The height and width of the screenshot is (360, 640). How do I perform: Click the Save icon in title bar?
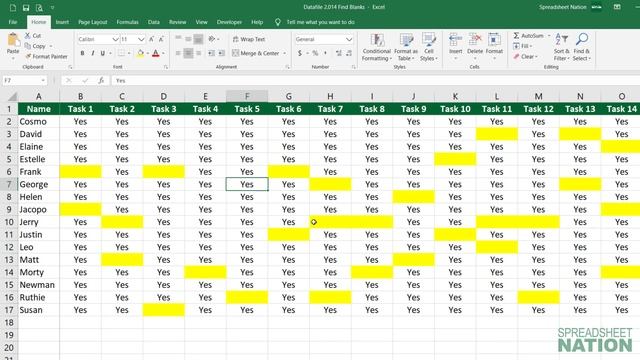26,7
